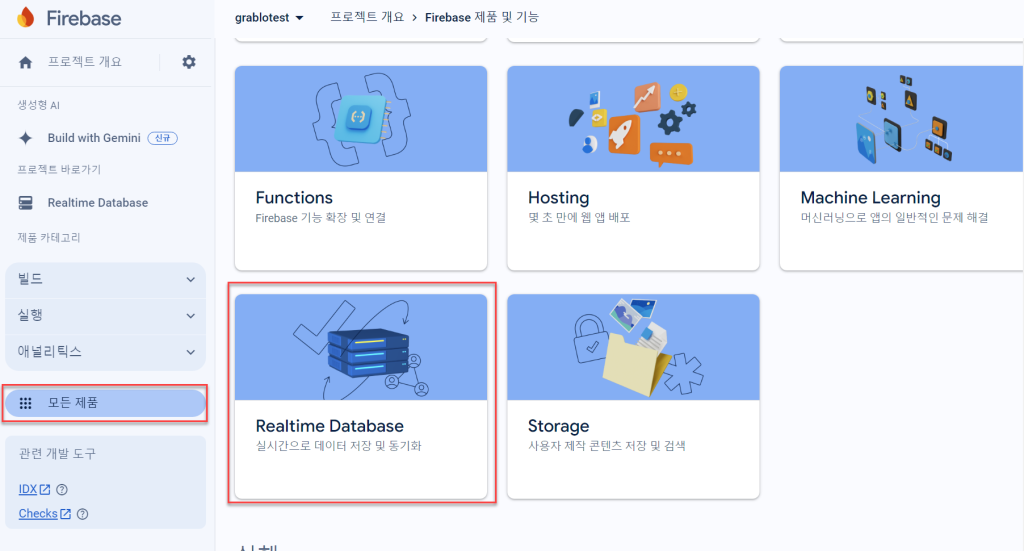Click the IDX external link icon
This screenshot has height=551, width=1024.
point(45,489)
